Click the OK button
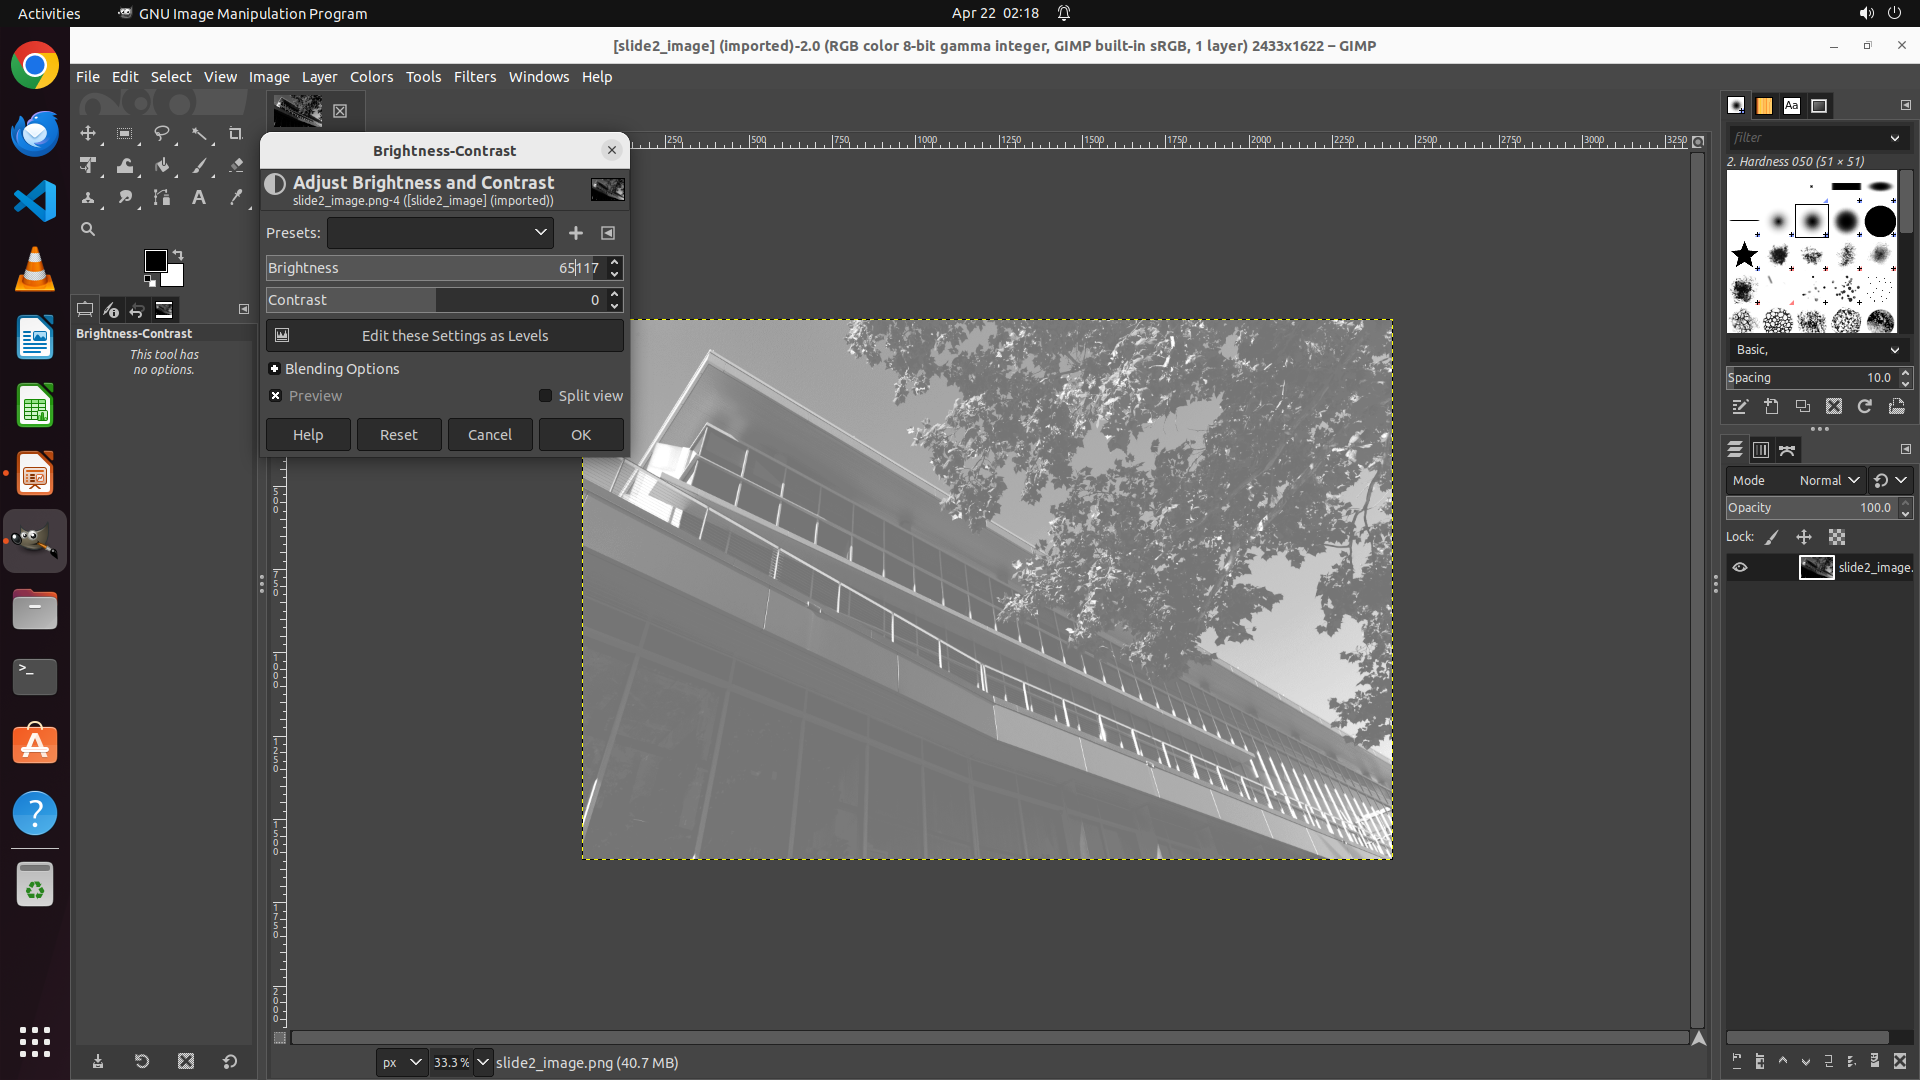 (581, 435)
